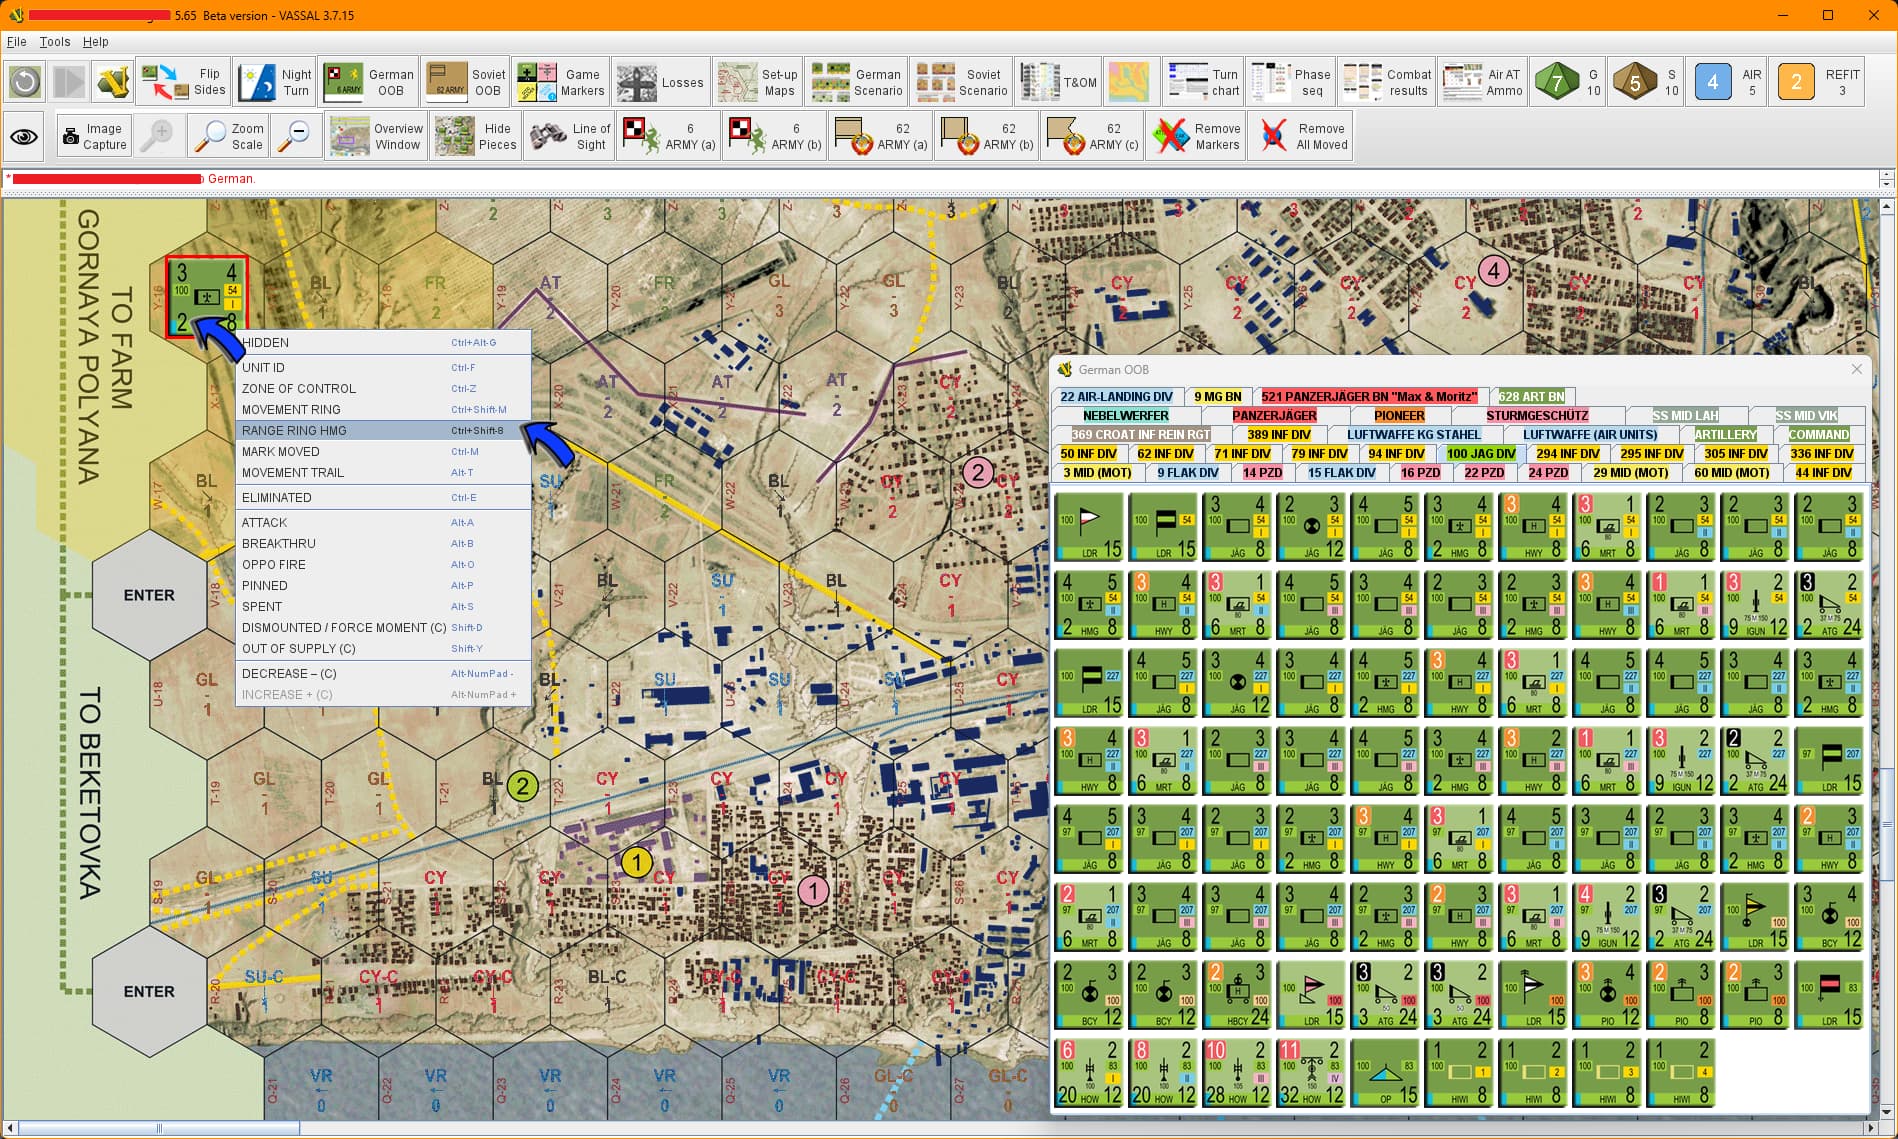Select the STURMGESCHÜTZ tab
Image resolution: width=1898 pixels, height=1139 pixels.
1536,416
